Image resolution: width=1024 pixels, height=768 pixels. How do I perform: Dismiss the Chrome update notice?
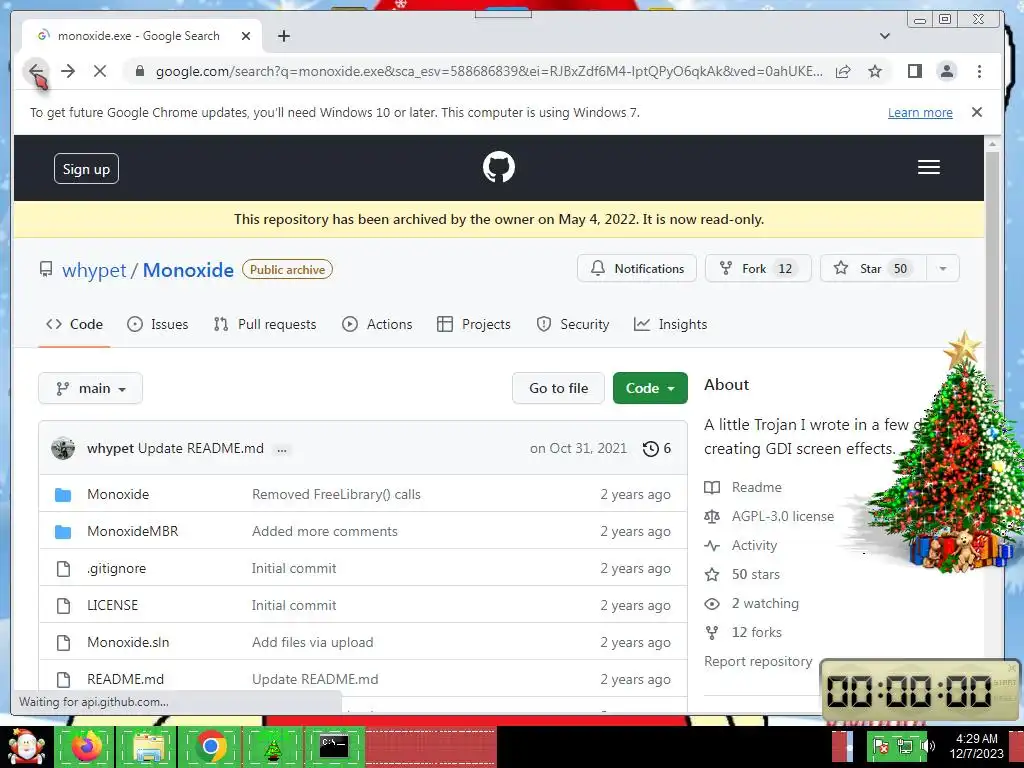point(977,112)
